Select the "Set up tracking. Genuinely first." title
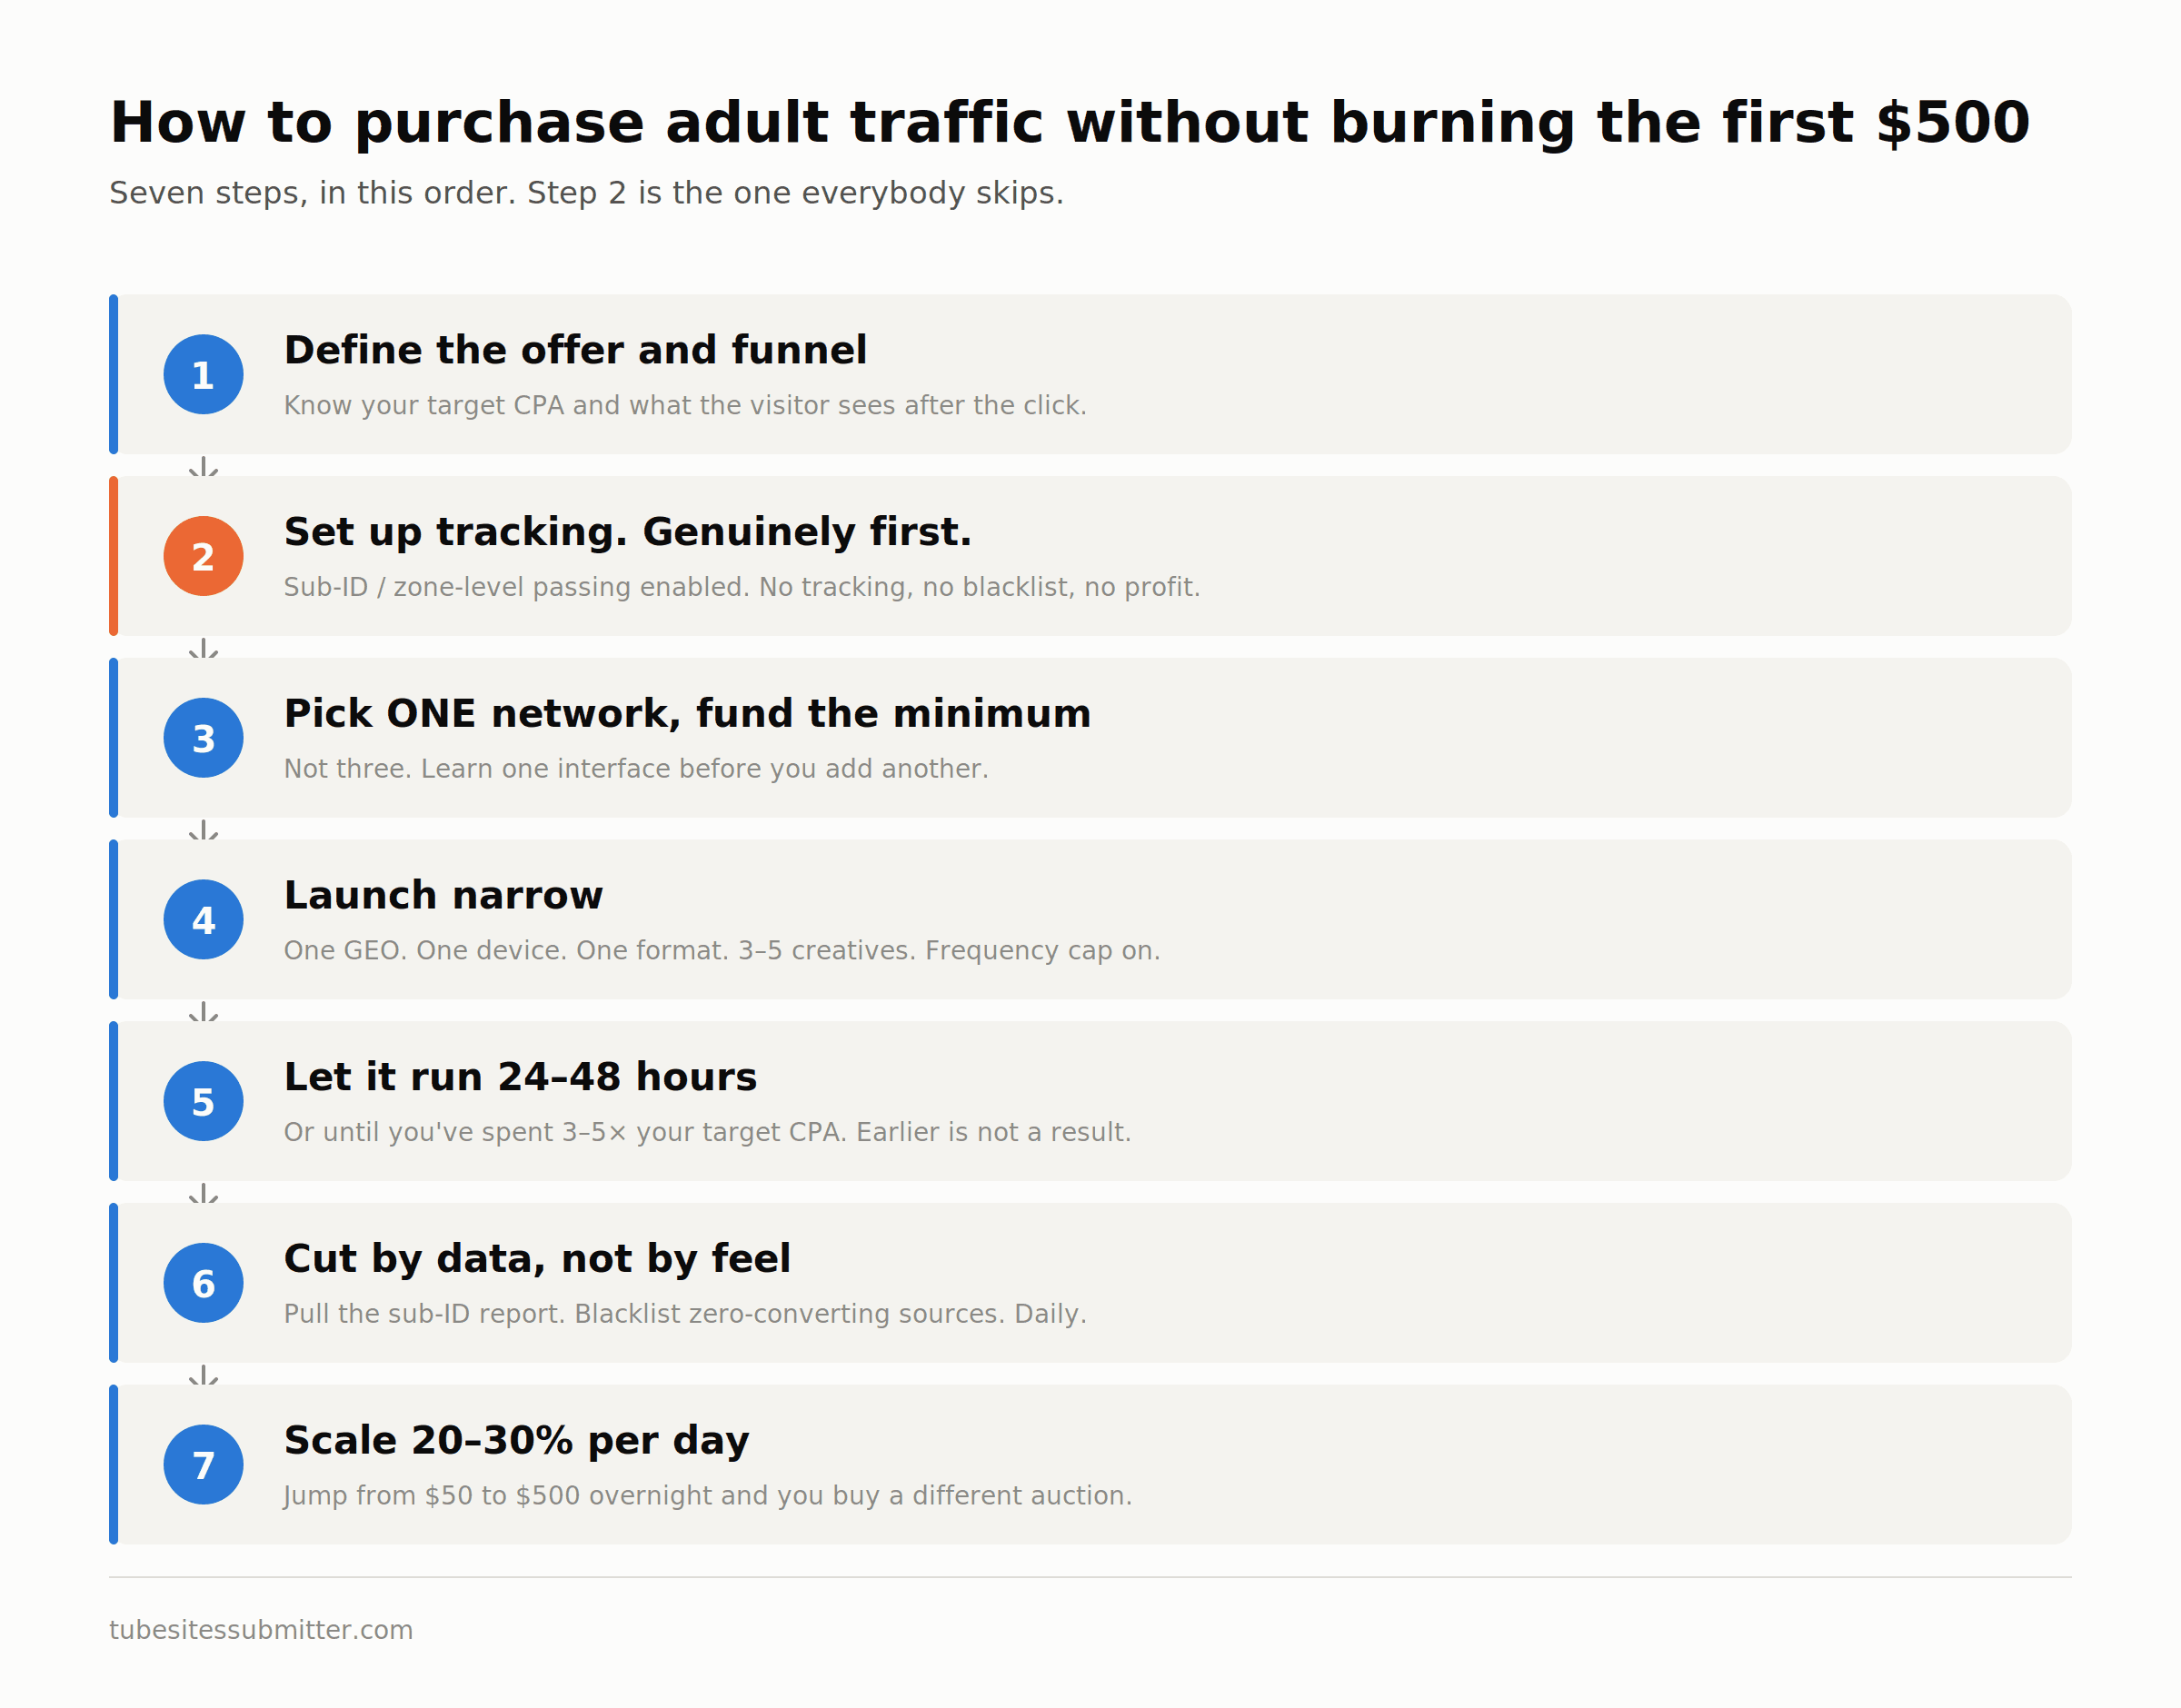 point(627,532)
